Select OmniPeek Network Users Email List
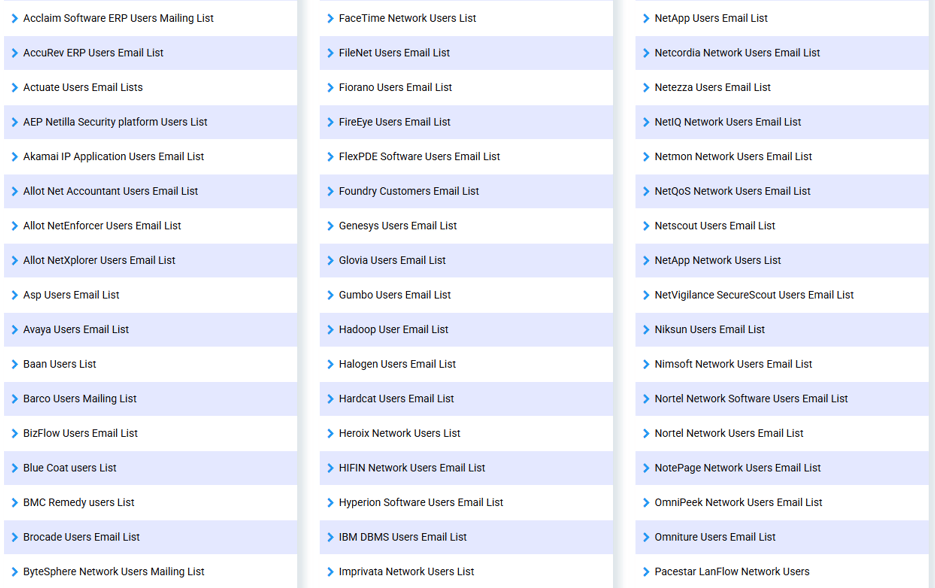Screen dimensions: 935x588 tap(738, 503)
